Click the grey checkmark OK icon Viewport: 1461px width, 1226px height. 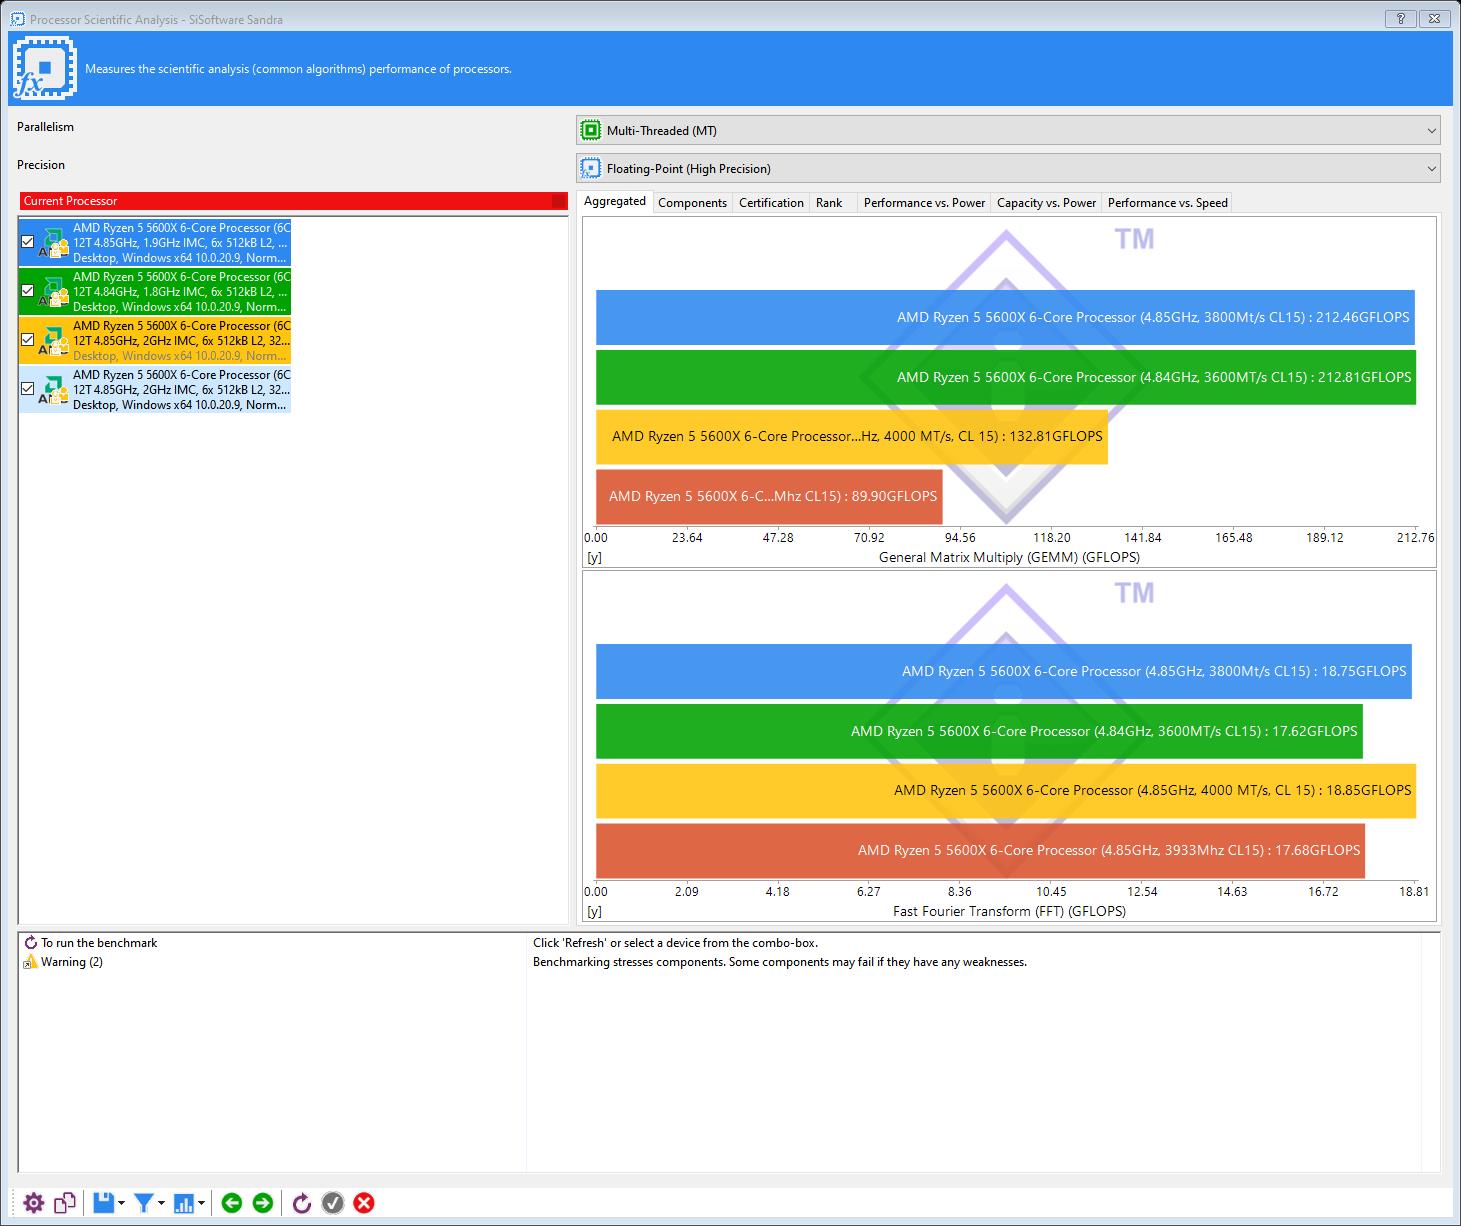pos(333,1203)
